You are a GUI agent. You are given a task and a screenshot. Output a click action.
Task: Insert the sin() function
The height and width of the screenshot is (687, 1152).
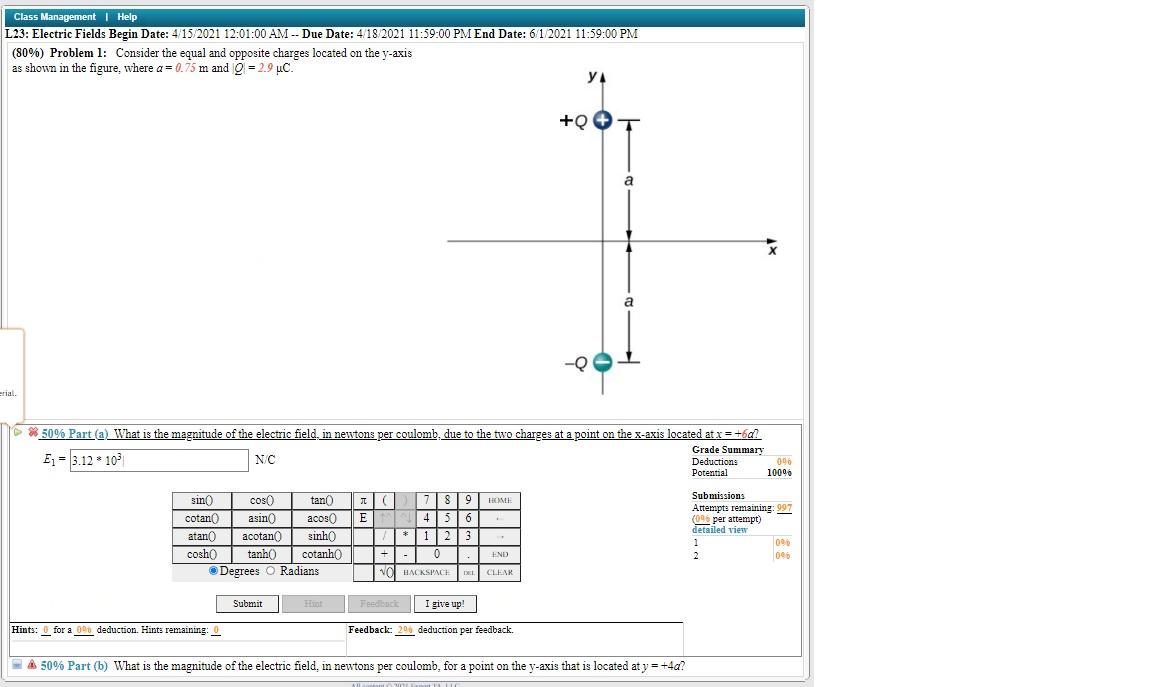200,499
